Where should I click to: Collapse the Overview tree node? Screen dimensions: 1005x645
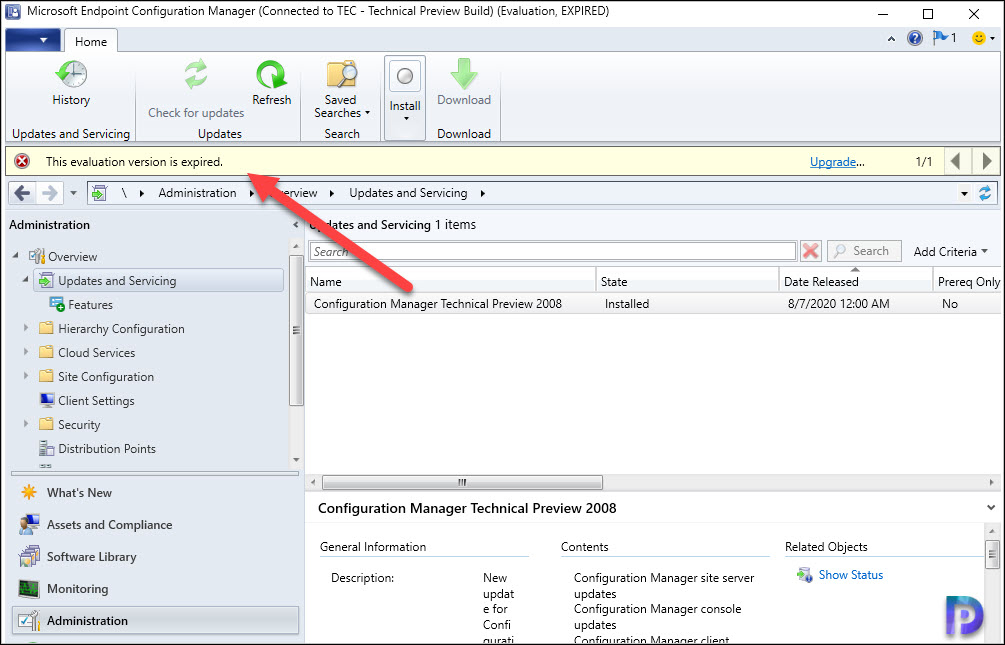tap(16, 256)
